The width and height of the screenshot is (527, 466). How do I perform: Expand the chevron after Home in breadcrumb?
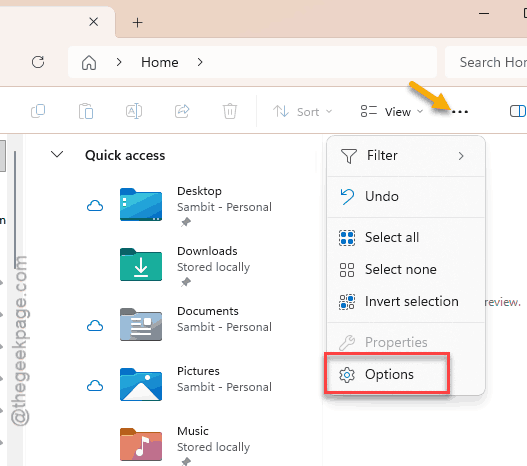(x=200, y=62)
